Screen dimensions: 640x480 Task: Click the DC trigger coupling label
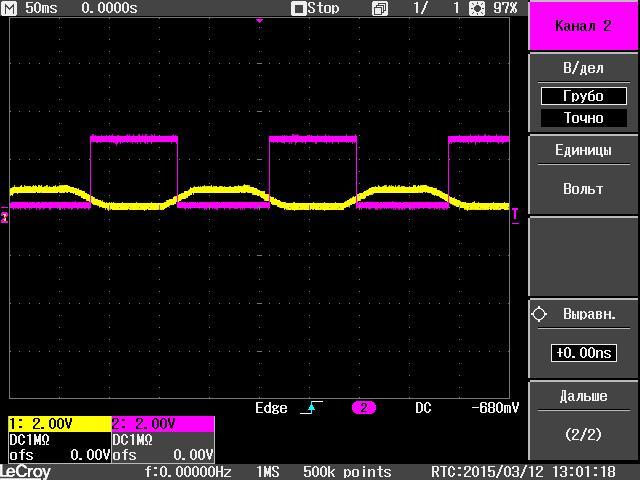tap(423, 408)
